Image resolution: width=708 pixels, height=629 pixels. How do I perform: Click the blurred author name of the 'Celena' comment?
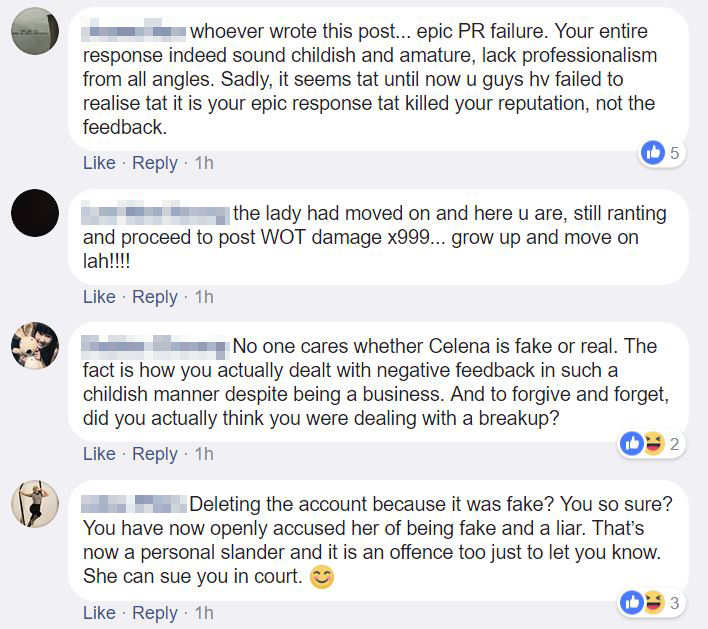pos(153,346)
